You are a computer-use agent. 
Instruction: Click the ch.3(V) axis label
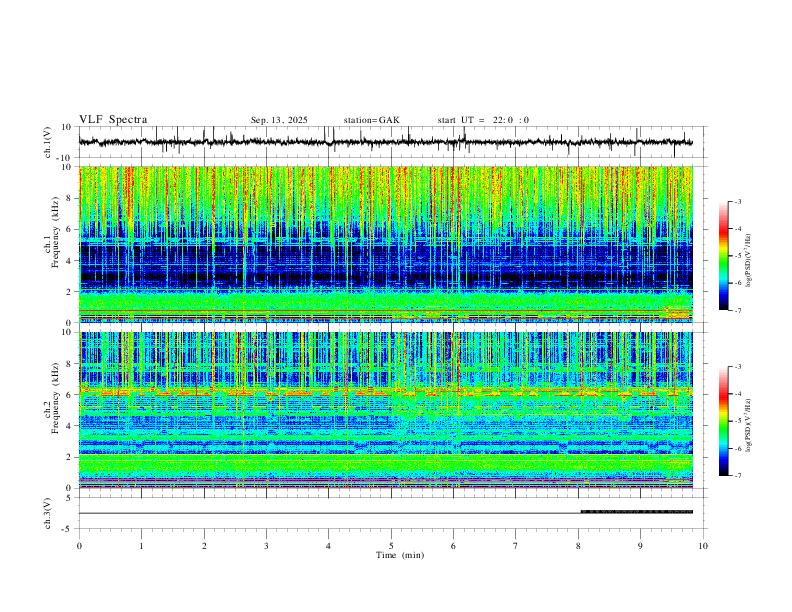tap(48, 513)
